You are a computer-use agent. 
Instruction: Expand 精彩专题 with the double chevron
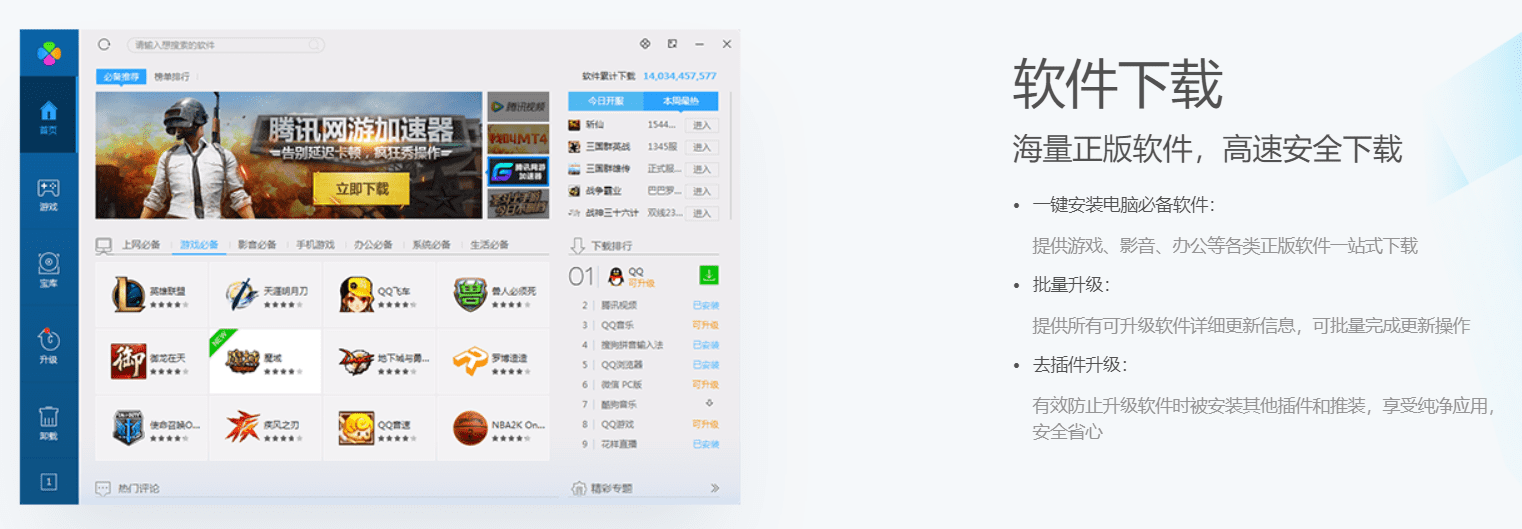[x=715, y=488]
